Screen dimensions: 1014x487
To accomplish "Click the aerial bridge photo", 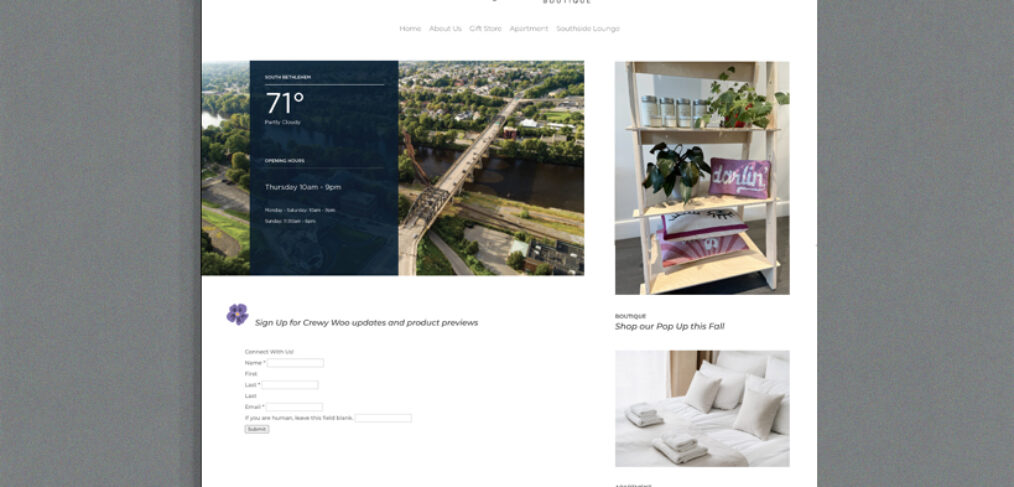I will [491, 168].
